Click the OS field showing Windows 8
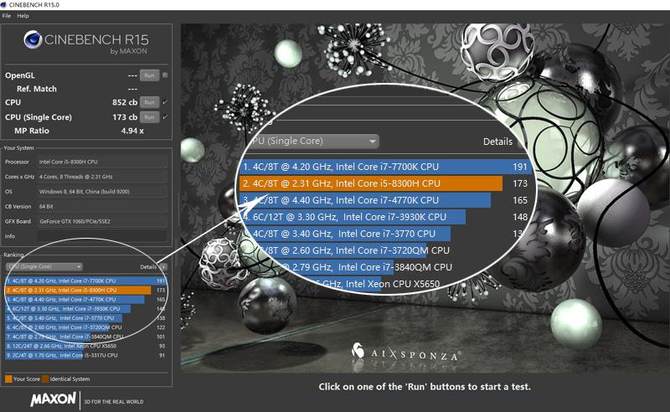 pos(103,191)
